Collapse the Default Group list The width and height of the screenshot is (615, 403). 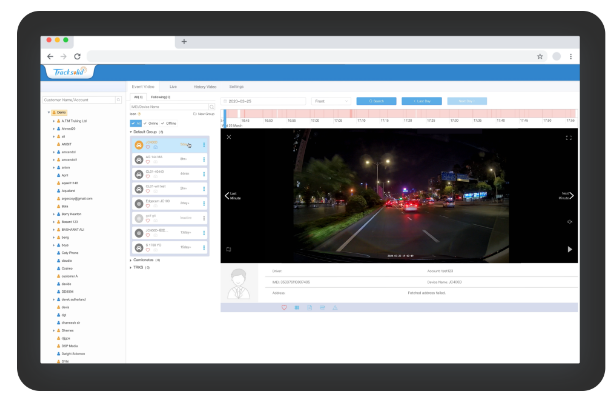[131, 132]
